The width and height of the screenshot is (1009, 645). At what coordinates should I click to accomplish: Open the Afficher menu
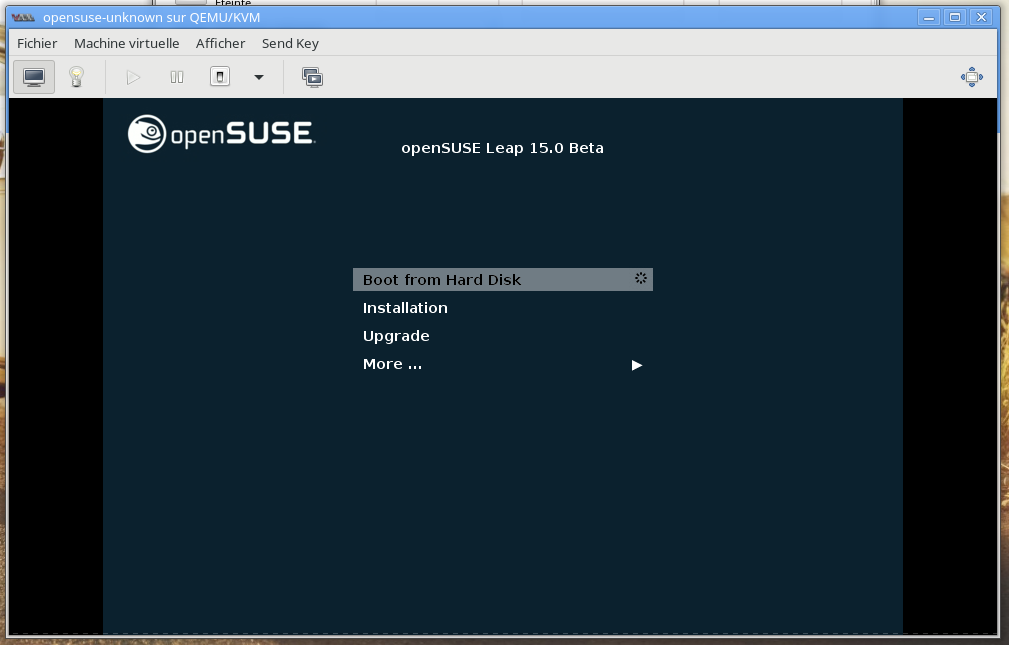(220, 43)
